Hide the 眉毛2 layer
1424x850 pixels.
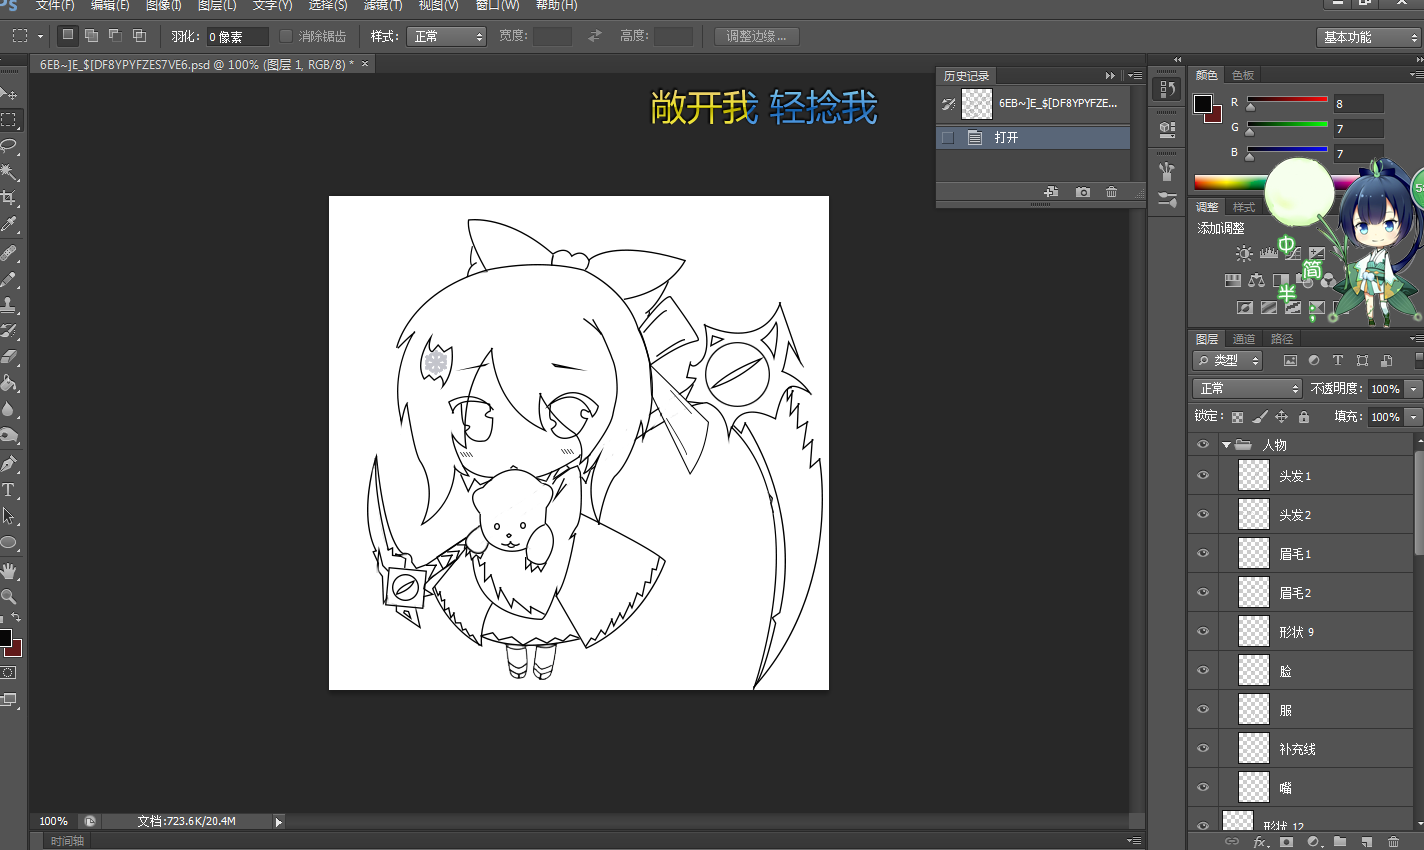coord(1203,593)
